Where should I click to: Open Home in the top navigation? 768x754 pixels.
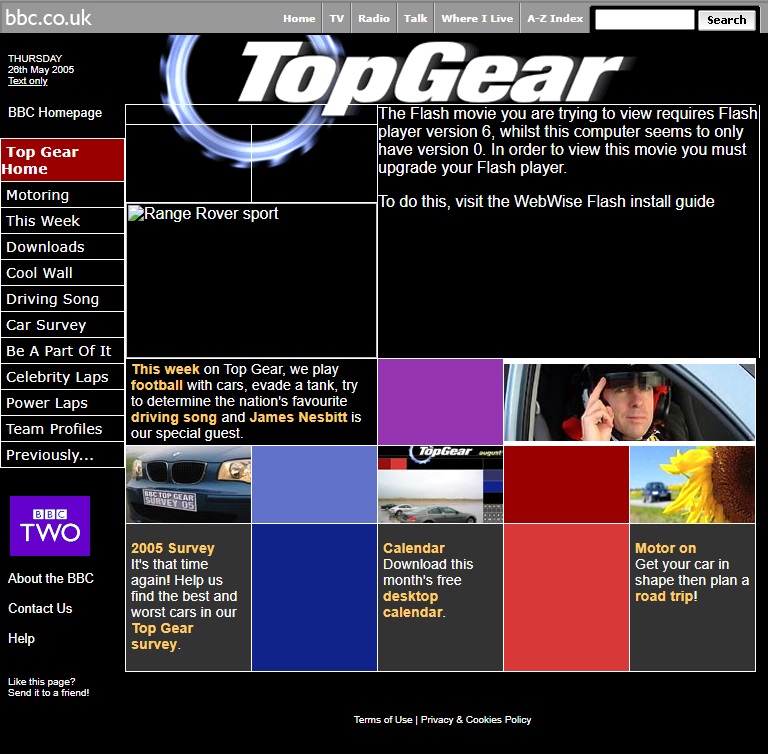tap(299, 18)
